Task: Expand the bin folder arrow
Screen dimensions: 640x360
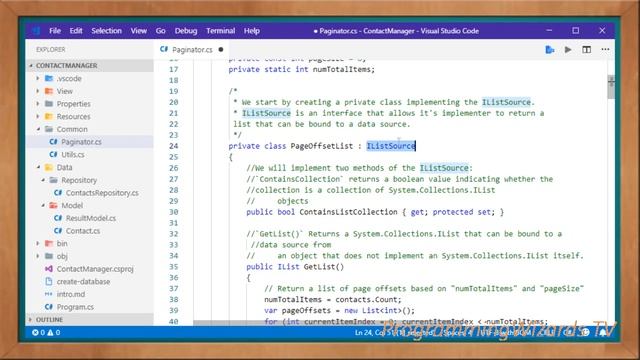Action: tap(38, 243)
